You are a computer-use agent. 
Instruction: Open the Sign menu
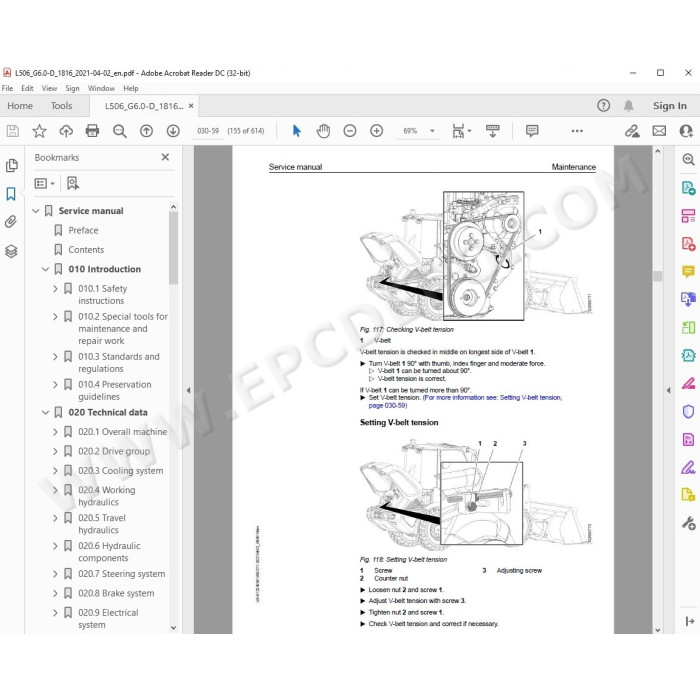[x=72, y=88]
